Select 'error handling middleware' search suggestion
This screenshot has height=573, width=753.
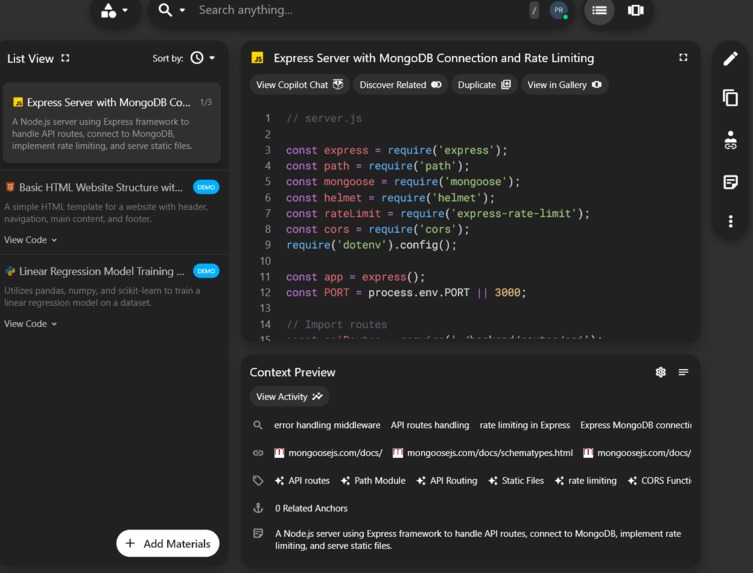[327, 425]
